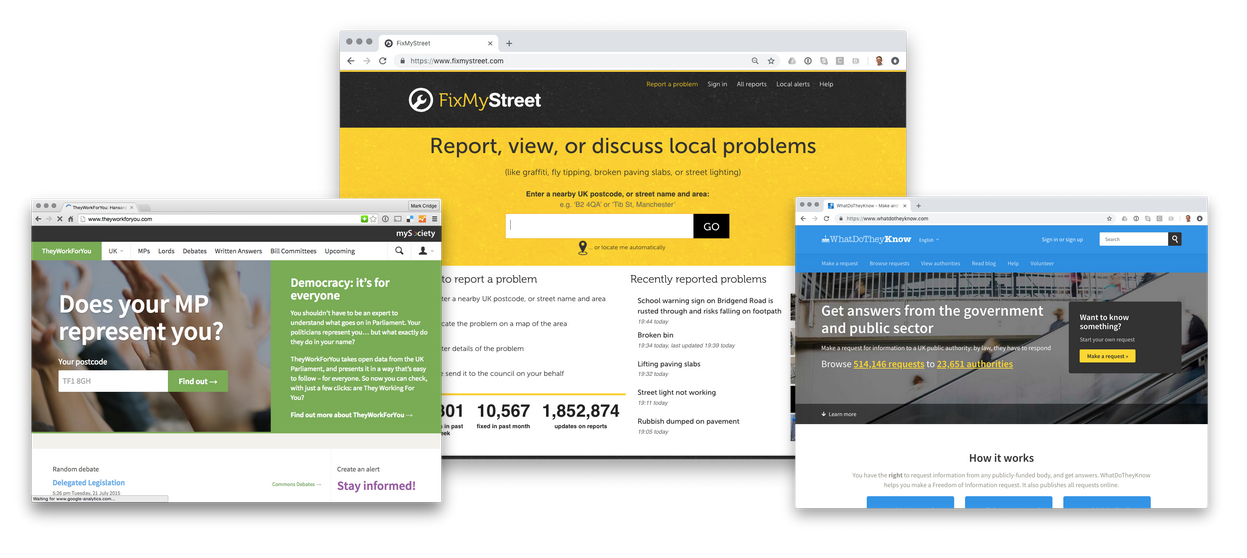This screenshot has width=1247, height=558.
Task: Go back in the TheyWorkForYou browser window
Action: pos(38,219)
